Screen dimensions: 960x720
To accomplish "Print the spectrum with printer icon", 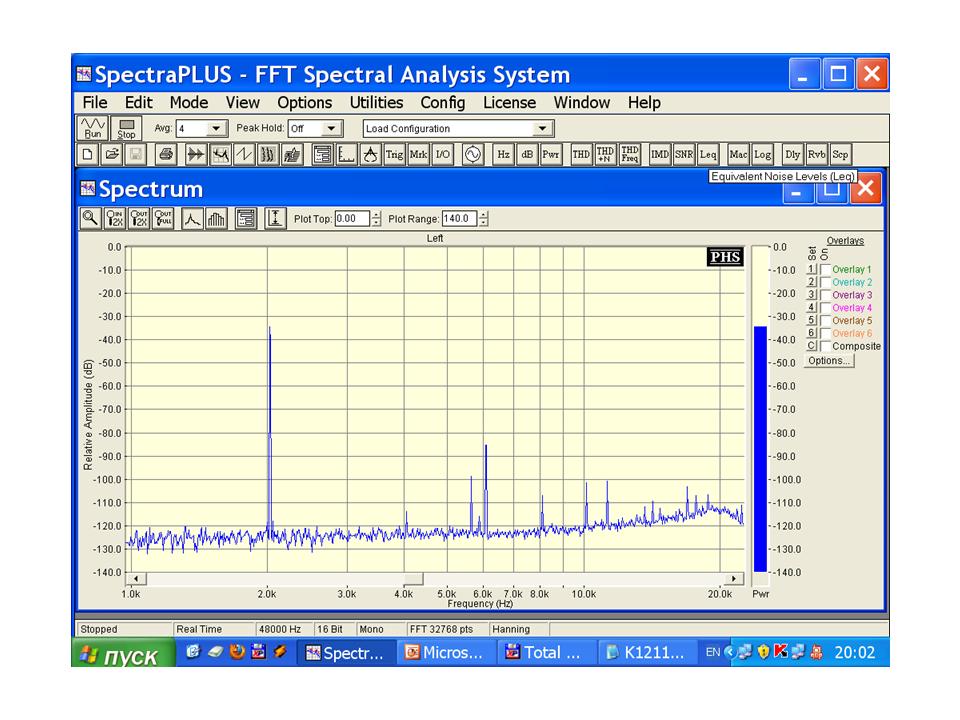I will click(165, 154).
